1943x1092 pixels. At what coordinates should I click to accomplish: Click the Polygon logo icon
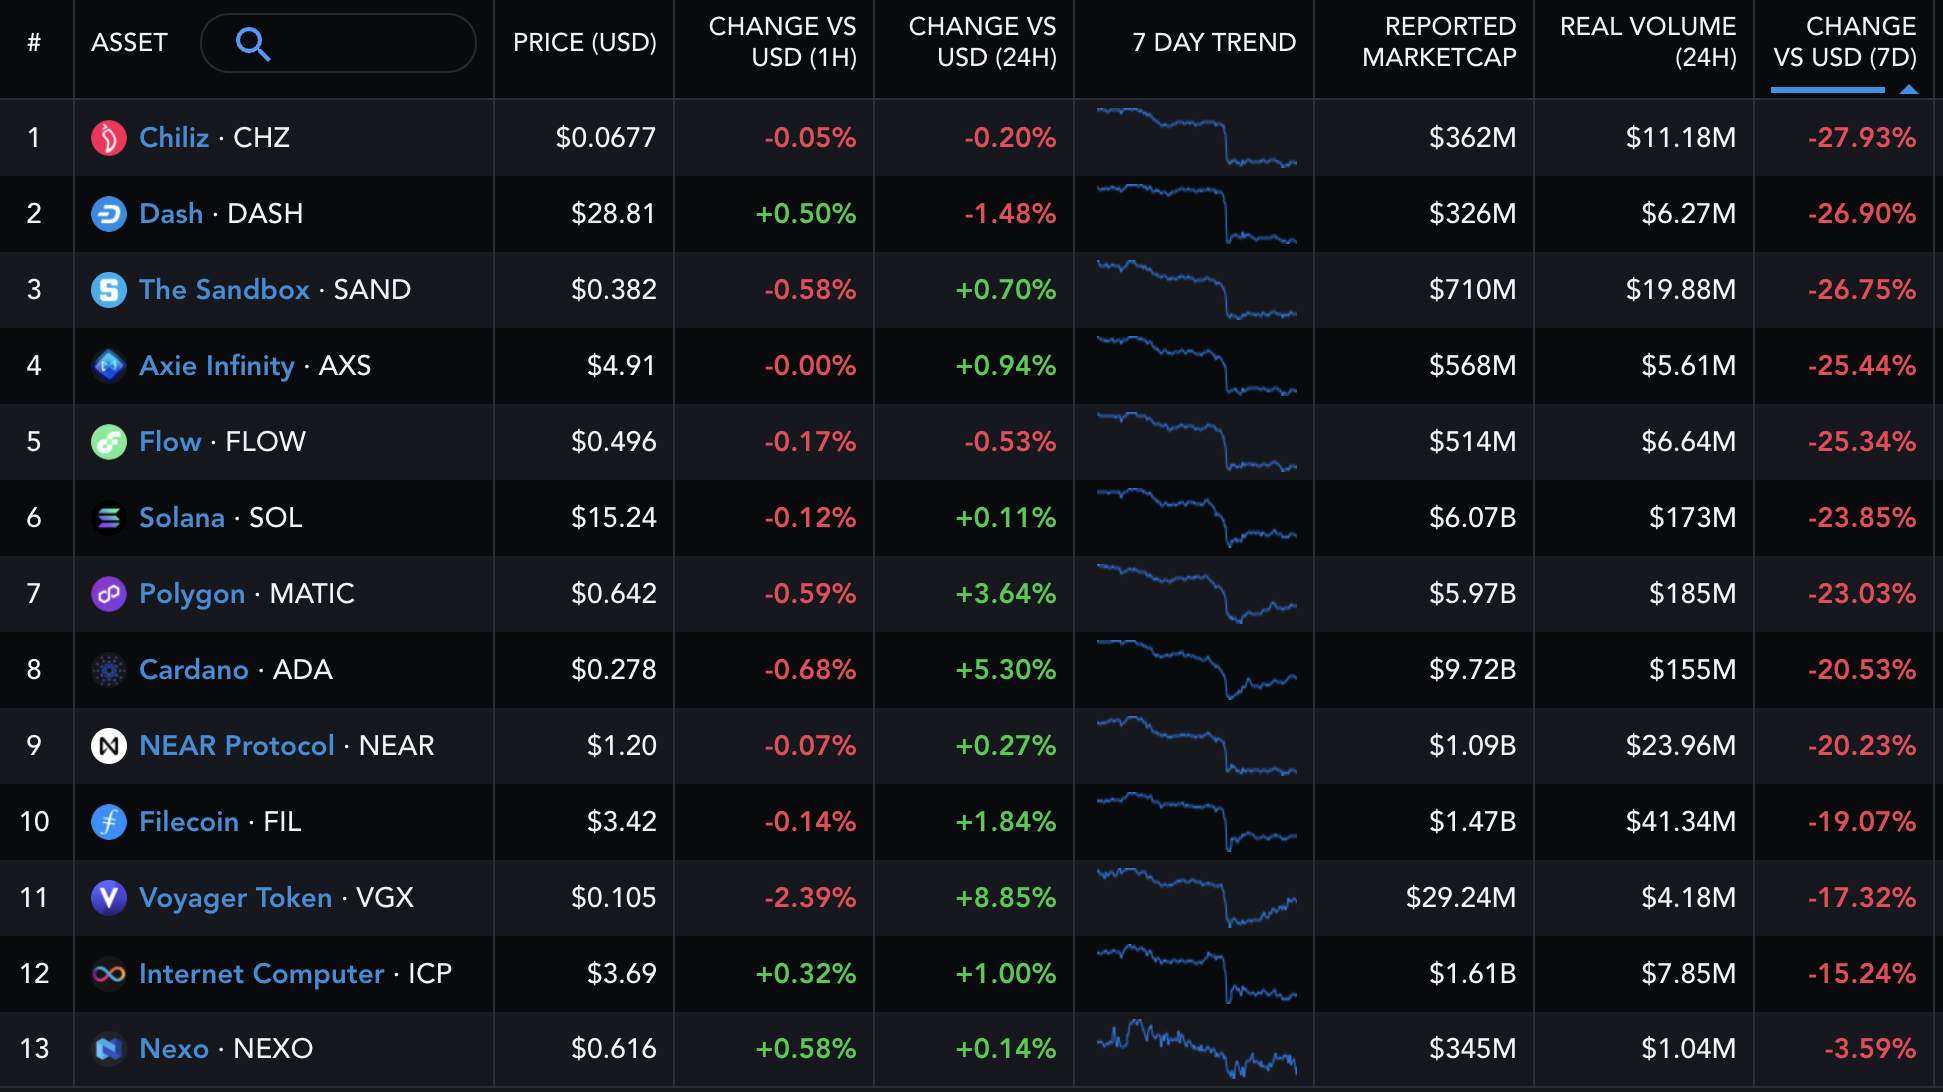[108, 594]
